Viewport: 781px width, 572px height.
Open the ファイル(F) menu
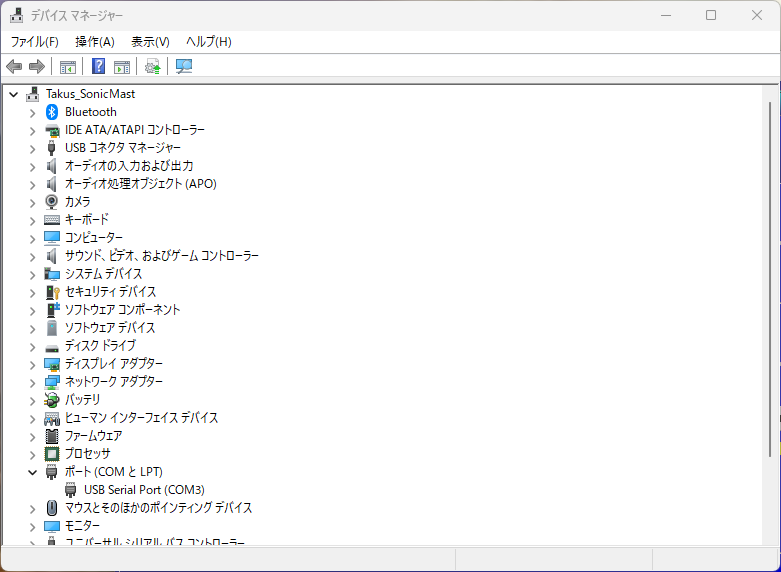click(34, 41)
